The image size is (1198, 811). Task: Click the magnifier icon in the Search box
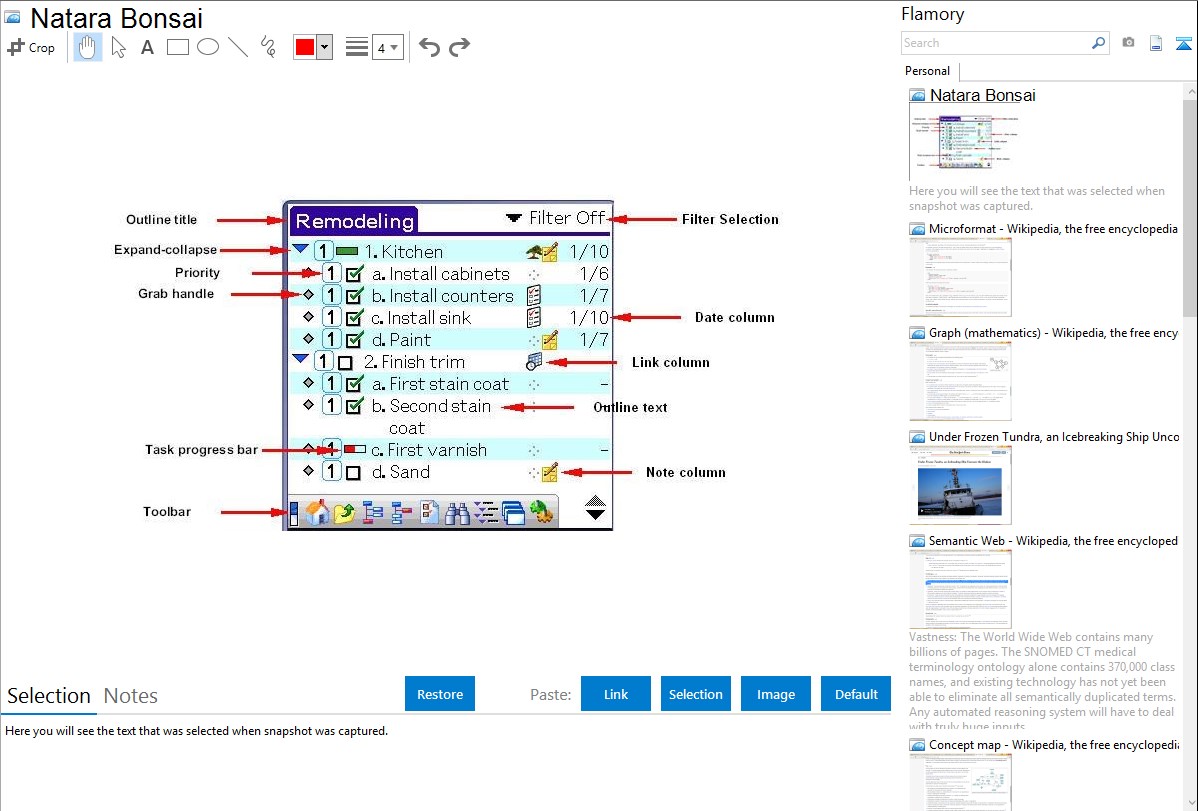pyautogui.click(x=1098, y=43)
